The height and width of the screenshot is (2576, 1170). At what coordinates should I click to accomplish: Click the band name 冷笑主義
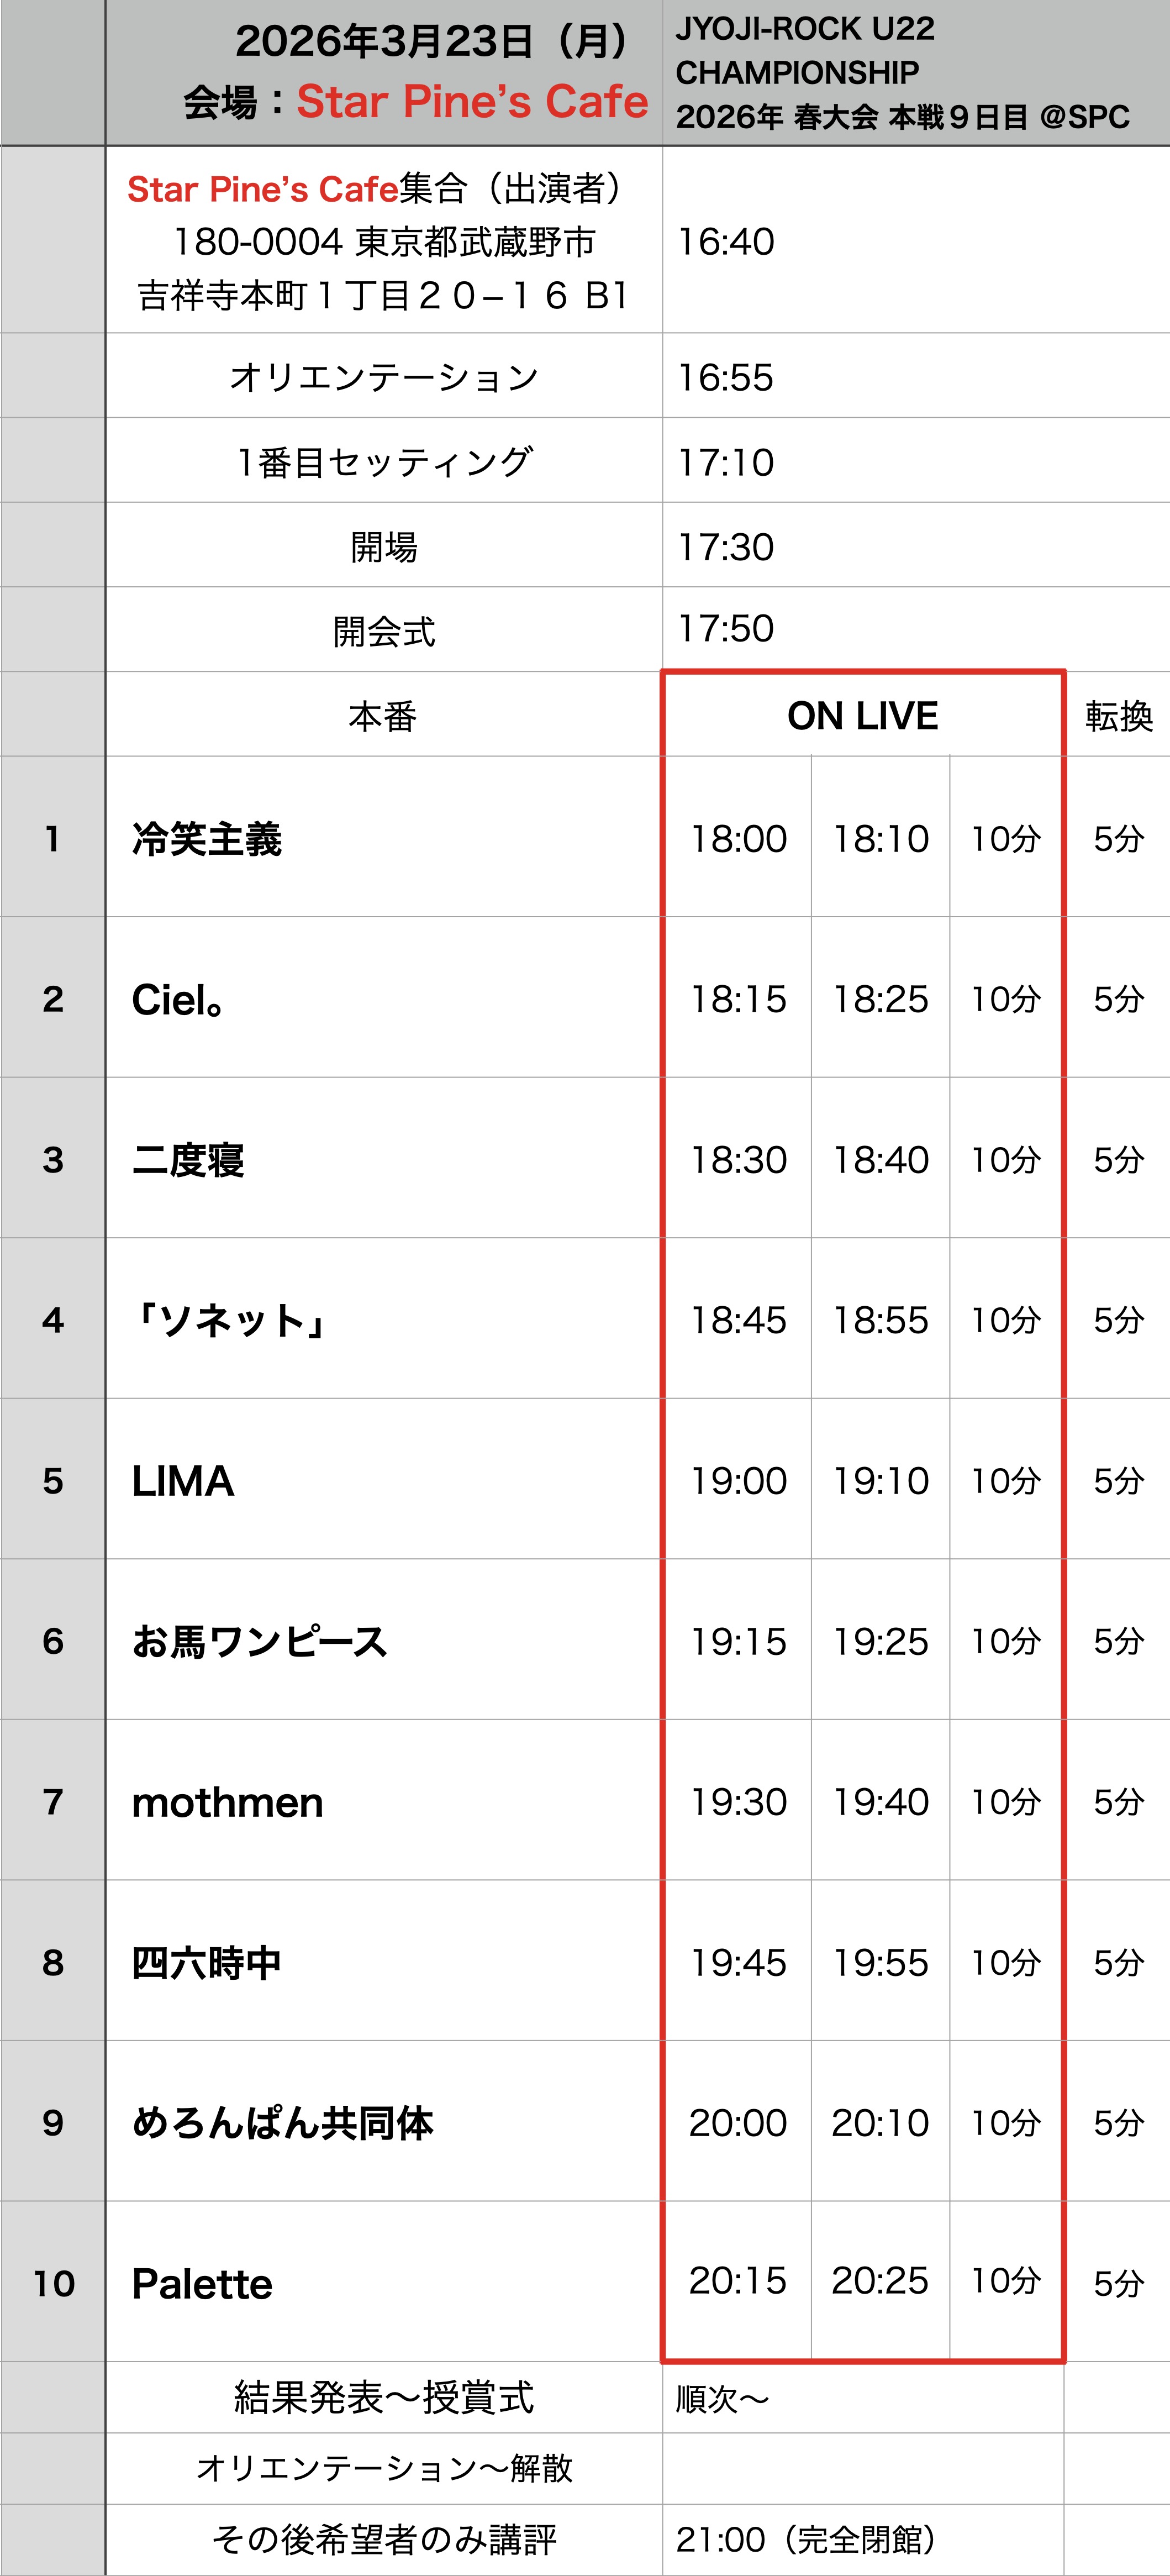(207, 839)
